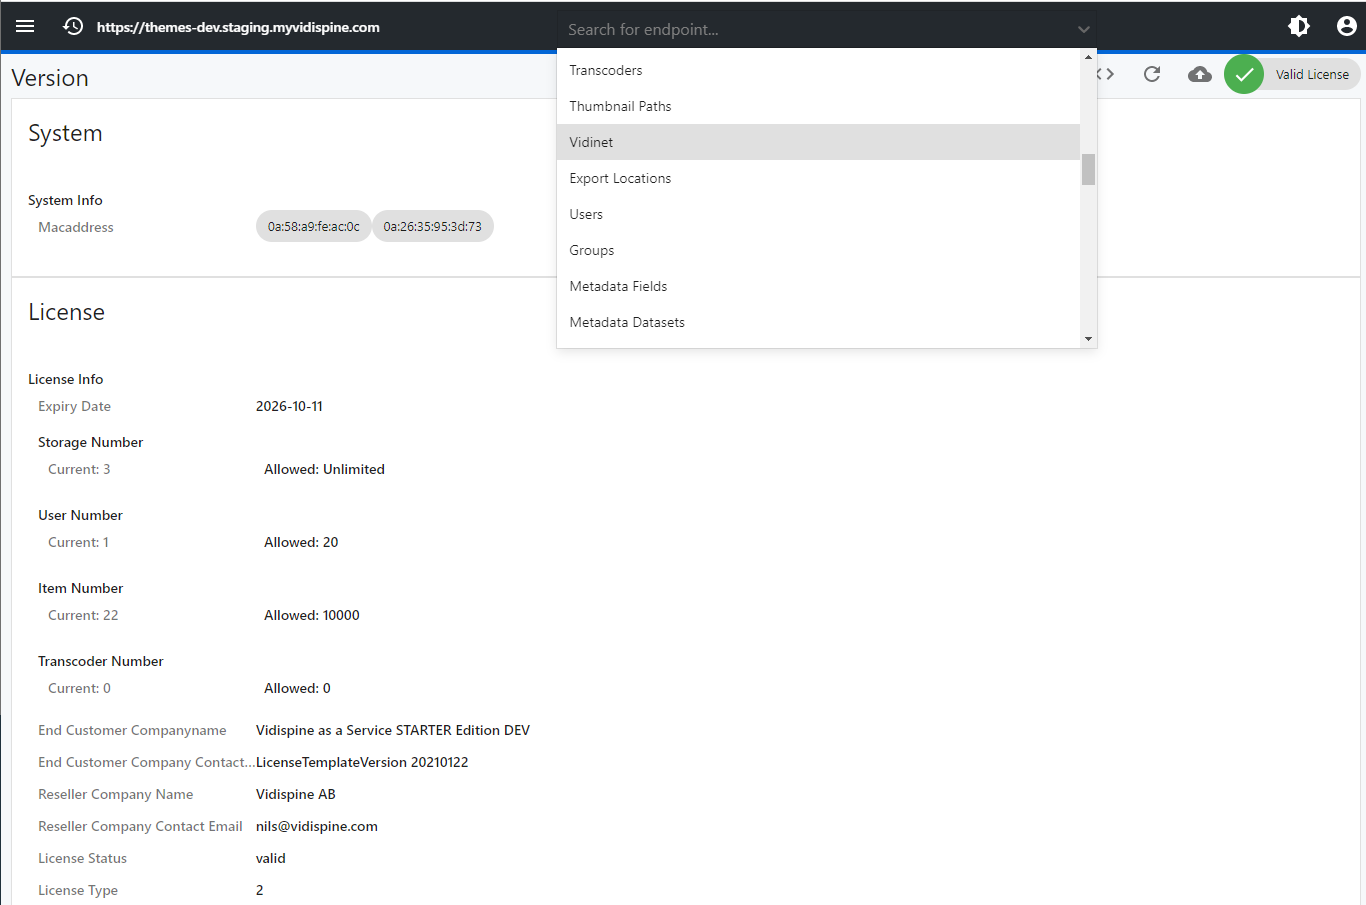This screenshot has width=1366, height=905.
Task: Toggle the dark/light theme brightness icon
Action: (1299, 26)
